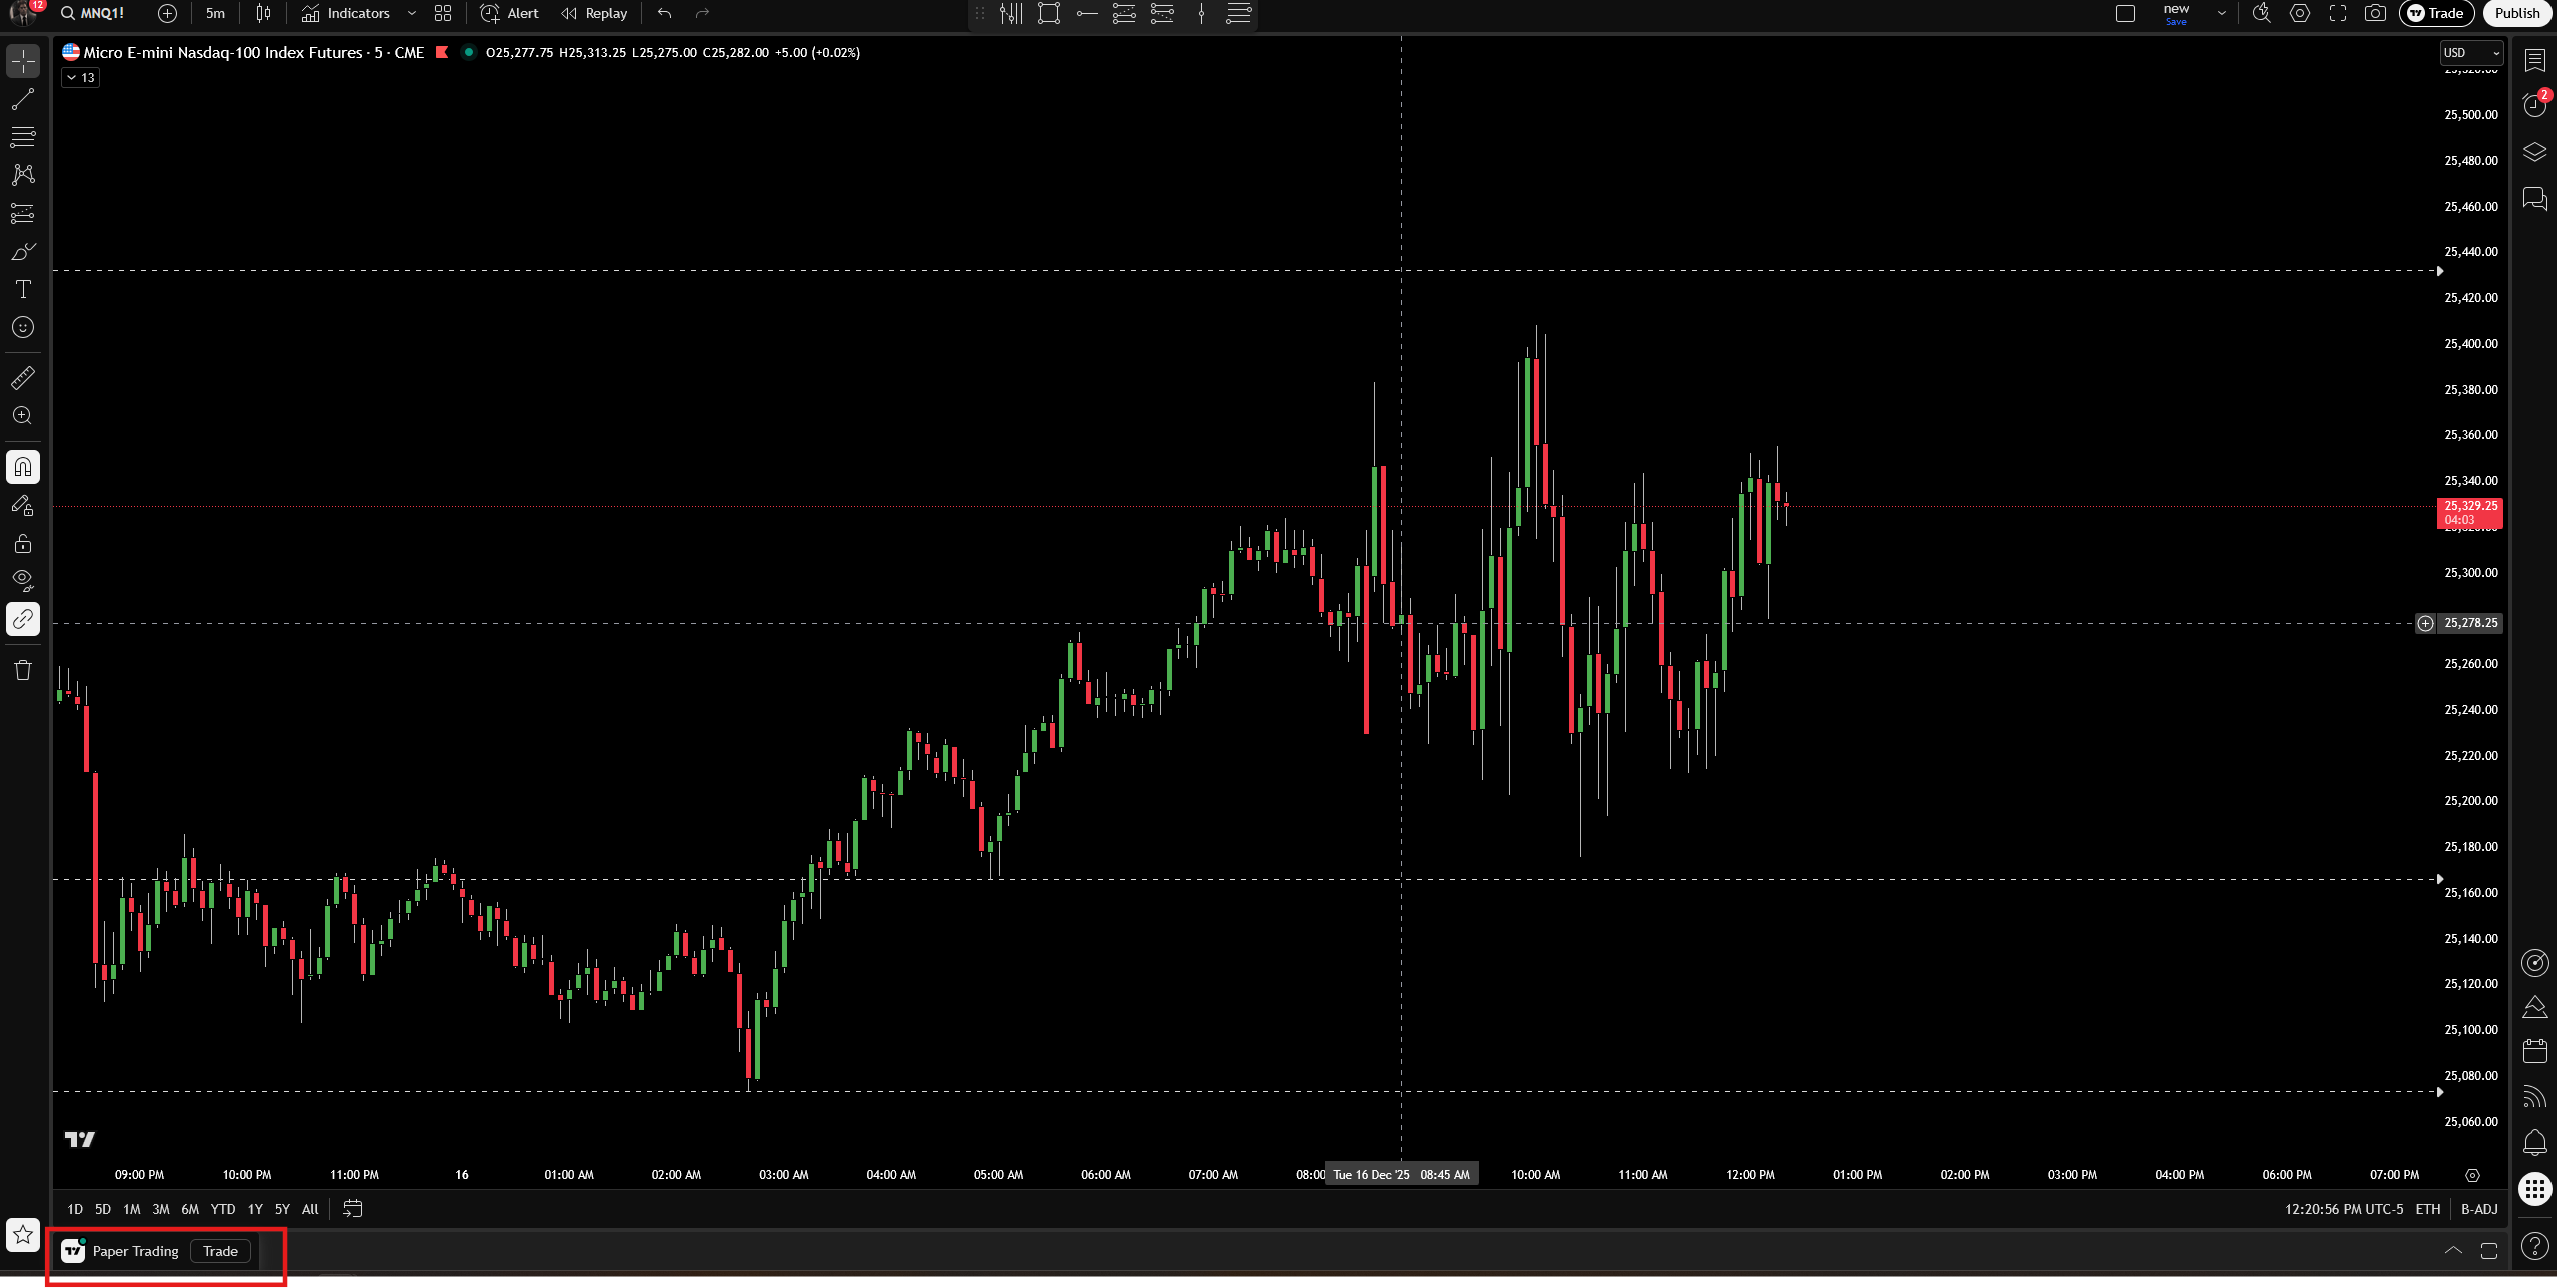
Task: Open the USD currency dropdown on price scale
Action: [x=2469, y=52]
